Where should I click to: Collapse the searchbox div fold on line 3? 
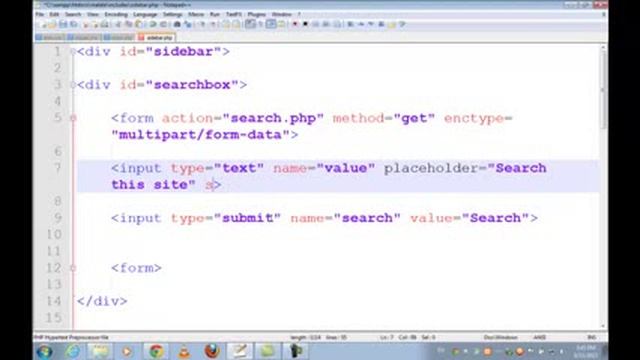(x=73, y=85)
